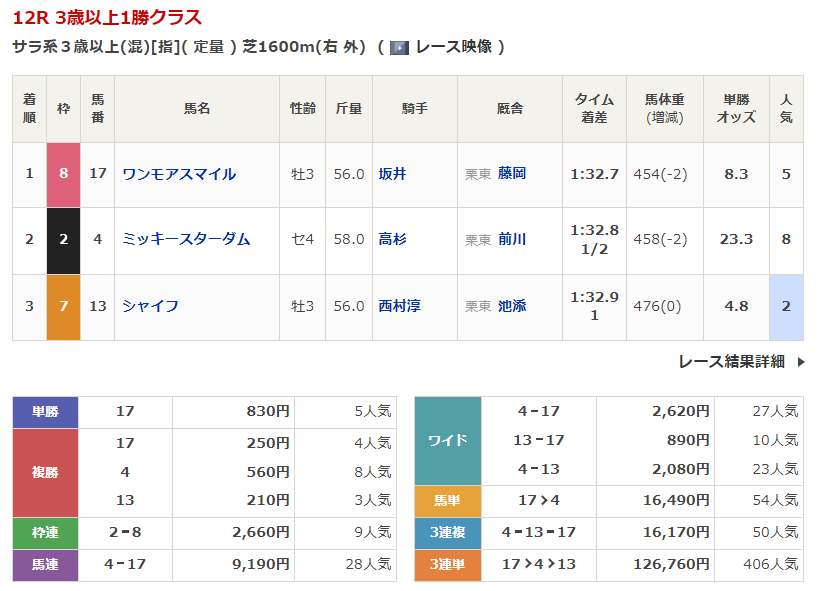This screenshot has height=591, width=818.
Task: Select the 3連単 payout label
Action: coord(447,565)
